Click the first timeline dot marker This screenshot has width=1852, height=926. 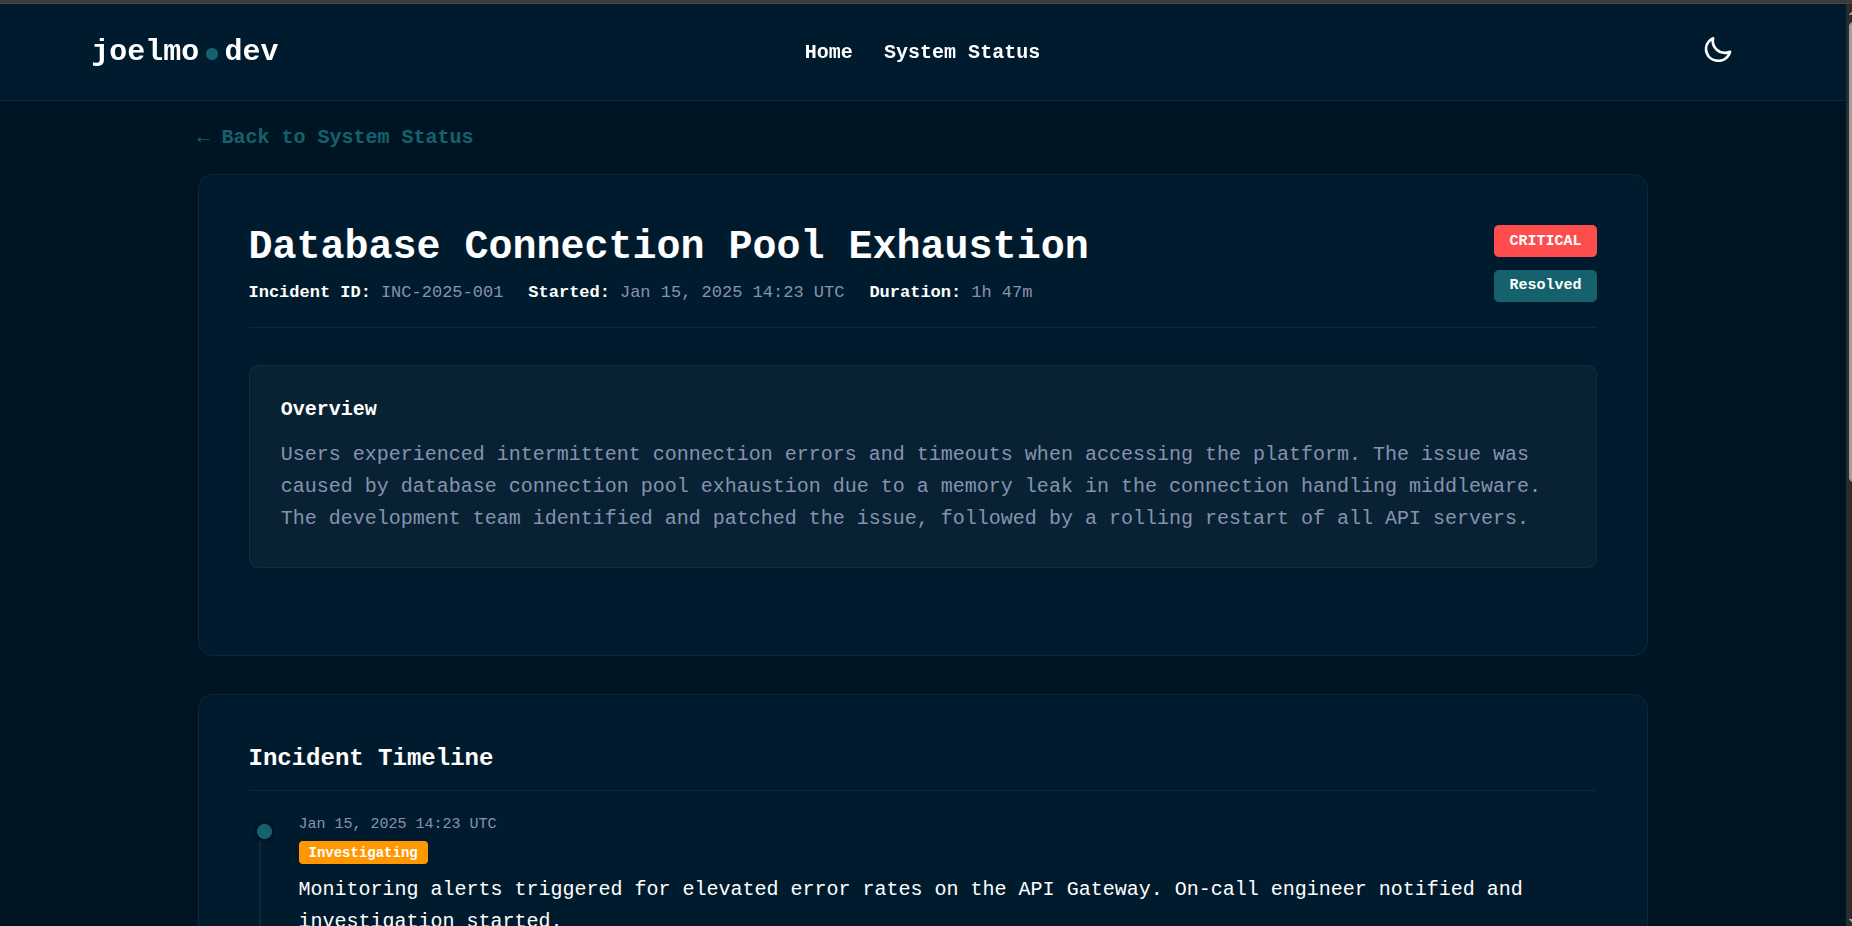[x=264, y=831]
